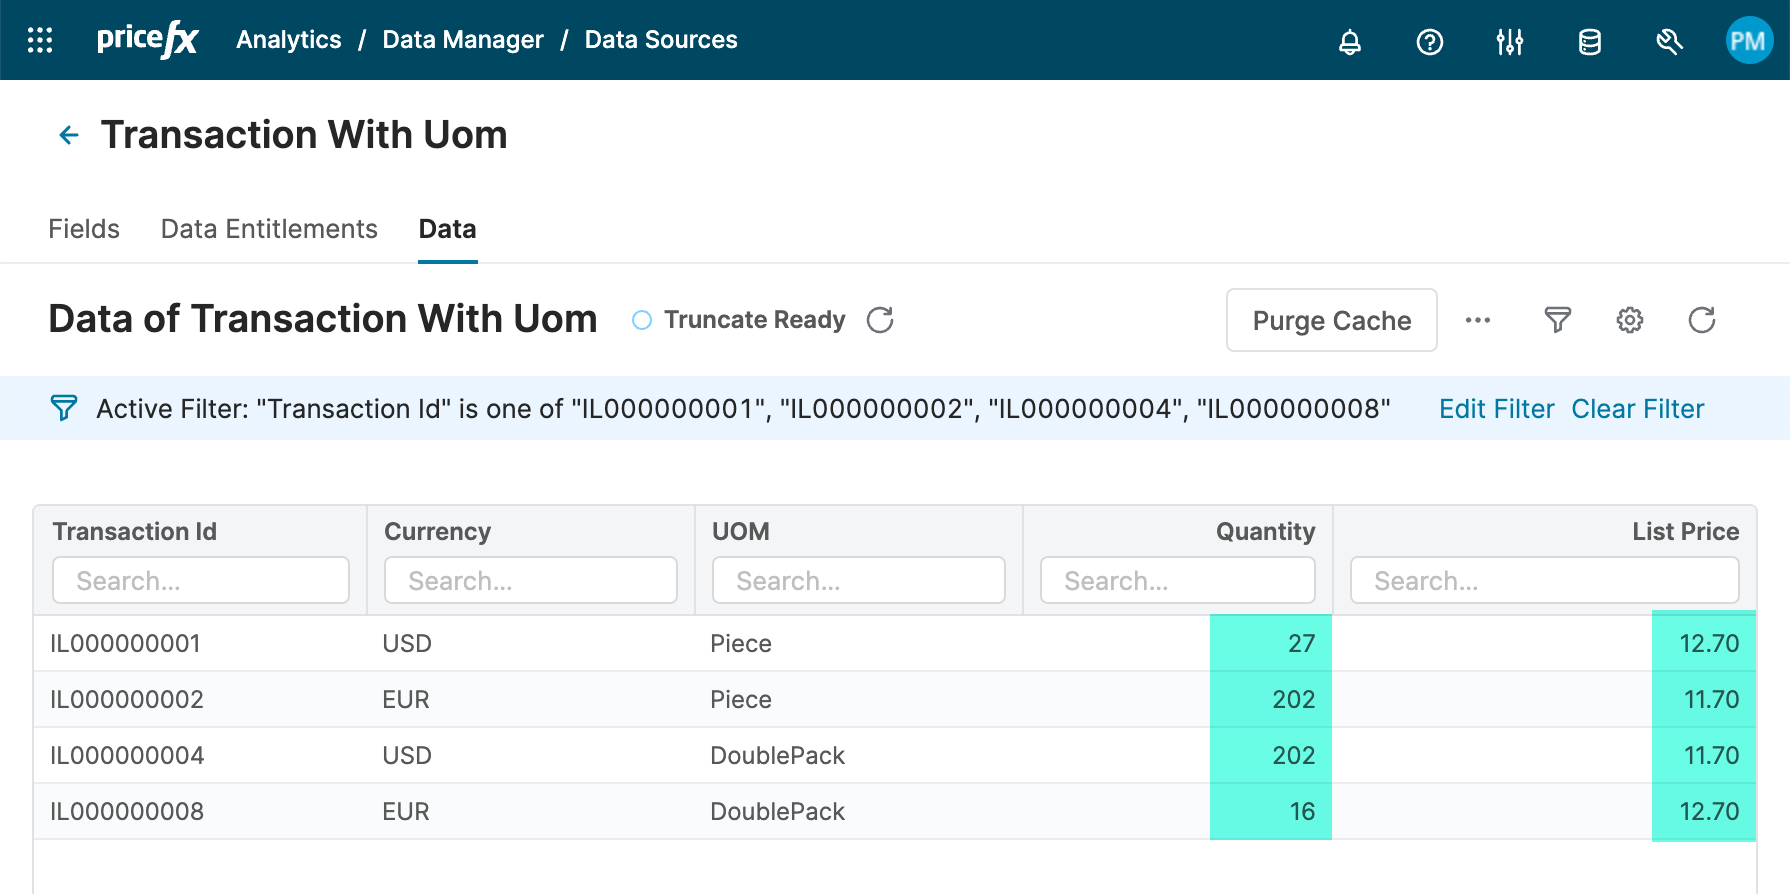Click list price 12.70 in row IL000000008
This screenshot has height=894, width=1790.
coord(1709,811)
